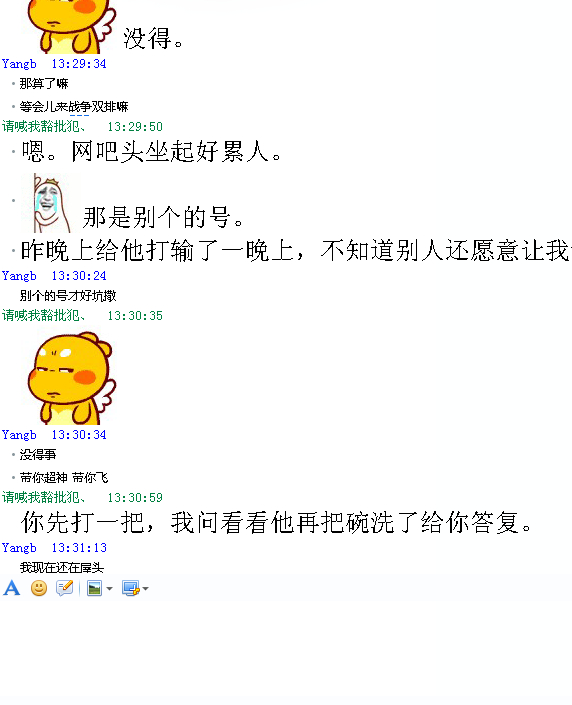572x705 pixels.
Task: Click the message '你先打一把' line
Action: point(277,522)
